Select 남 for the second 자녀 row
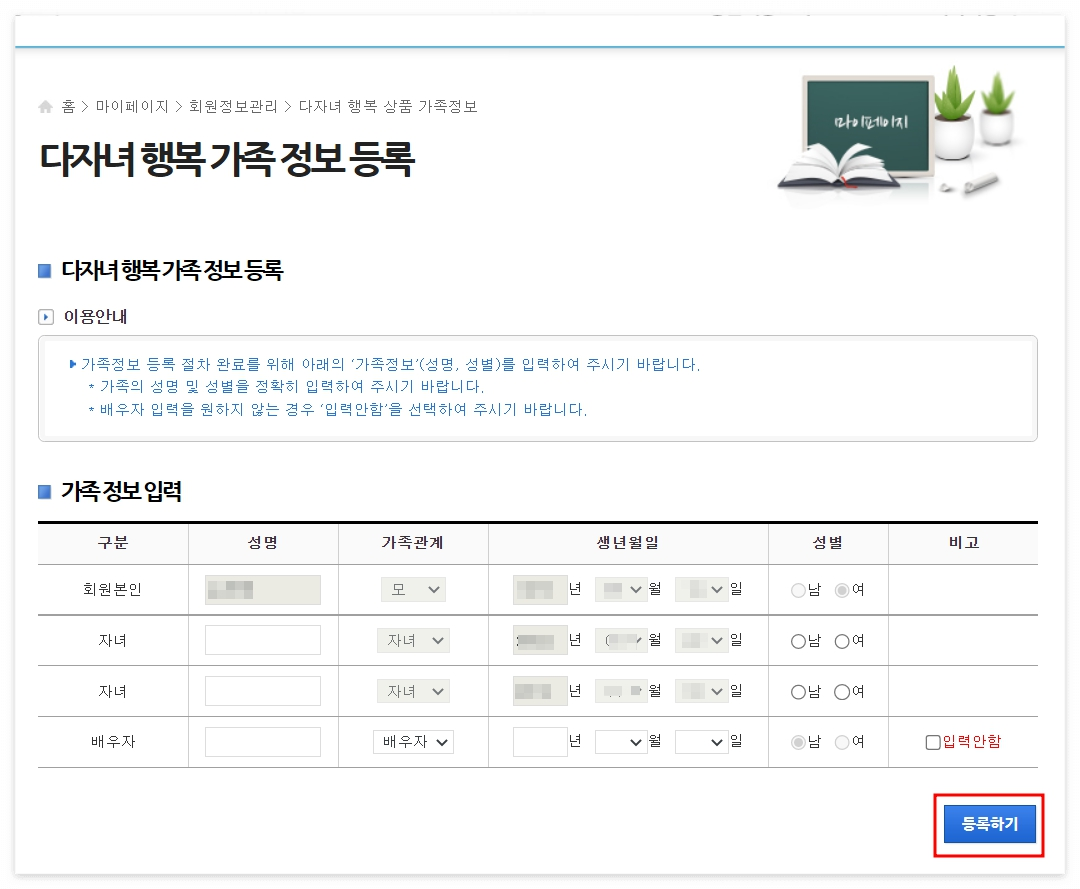This screenshot has width=1080, height=889. [798, 692]
